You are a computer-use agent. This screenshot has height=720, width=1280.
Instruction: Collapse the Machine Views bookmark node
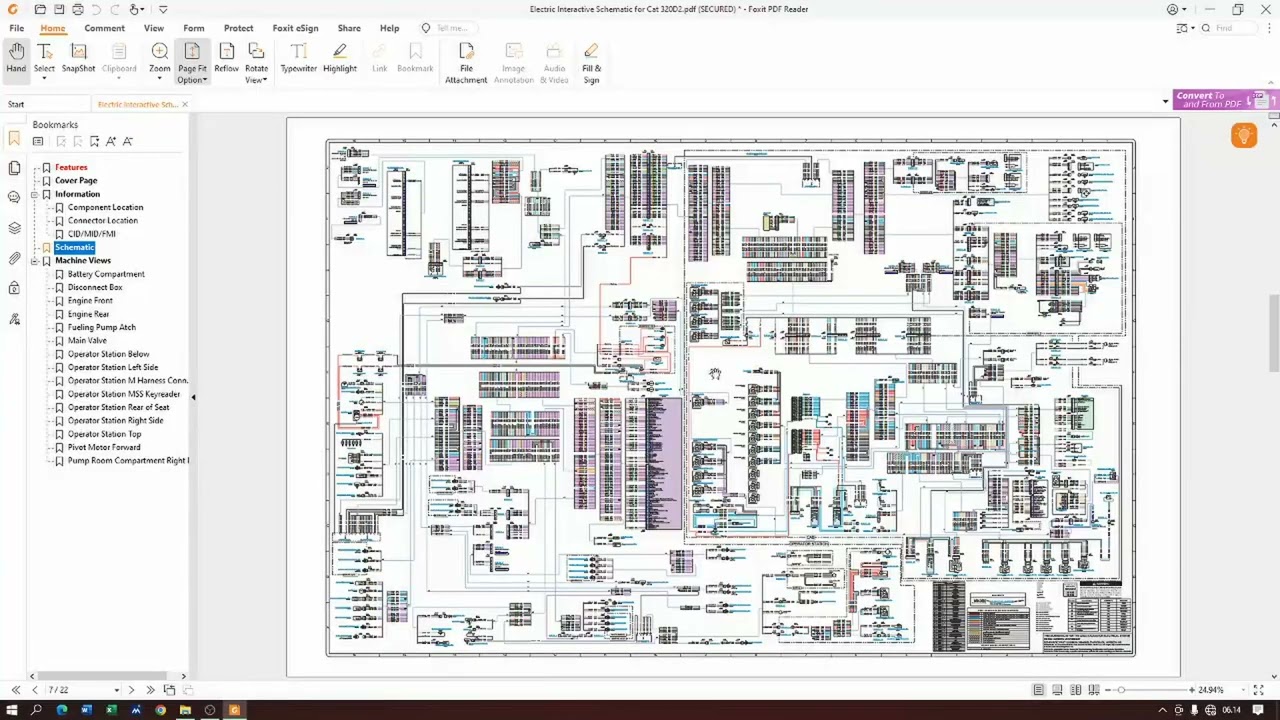pos(35,261)
